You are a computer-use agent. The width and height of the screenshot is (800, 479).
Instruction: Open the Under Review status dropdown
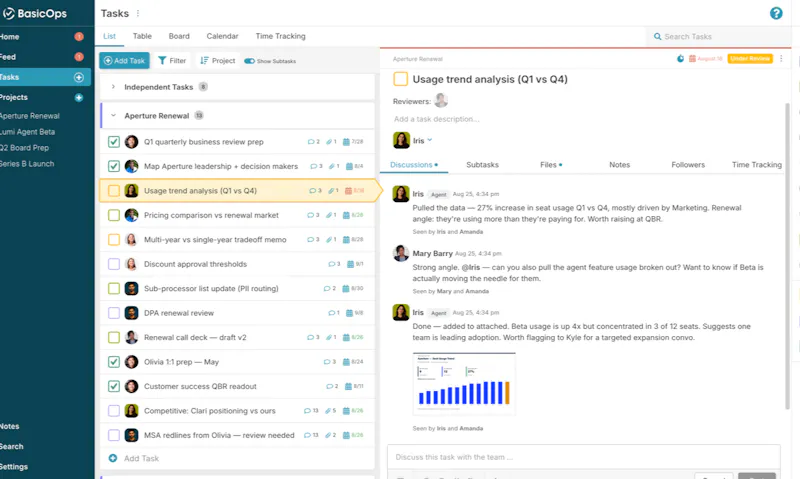click(x=750, y=59)
